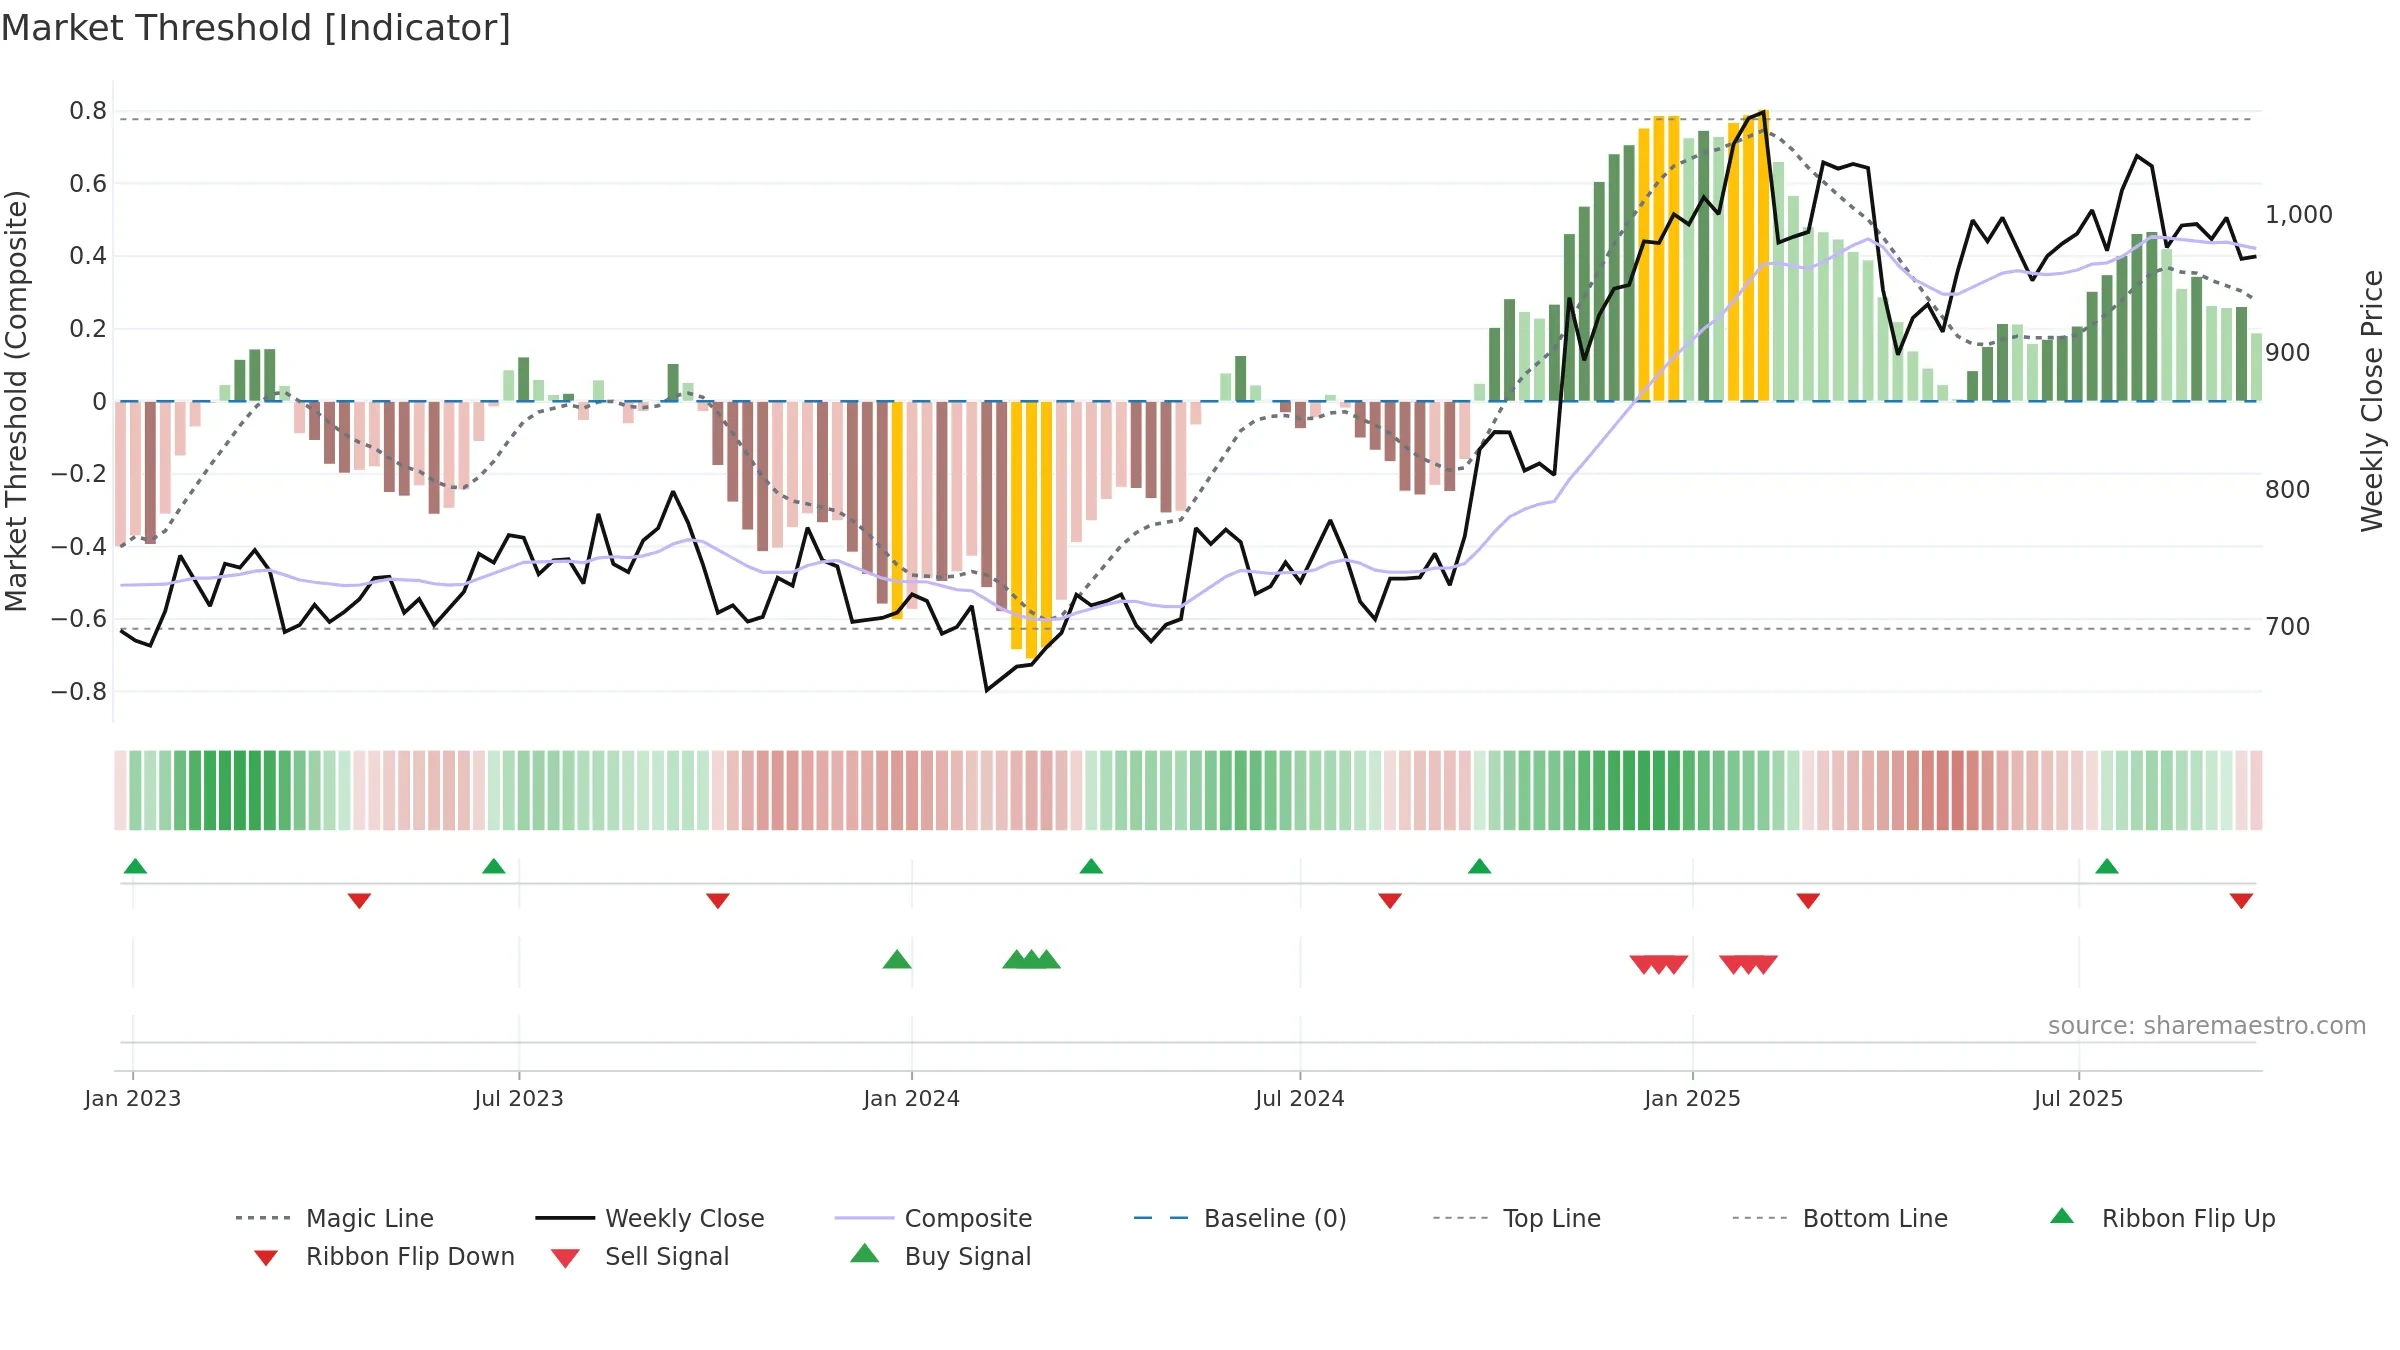Viewport: 2400px width, 1350px height.
Task: Click the 800 price axis label
Action: click(2288, 490)
